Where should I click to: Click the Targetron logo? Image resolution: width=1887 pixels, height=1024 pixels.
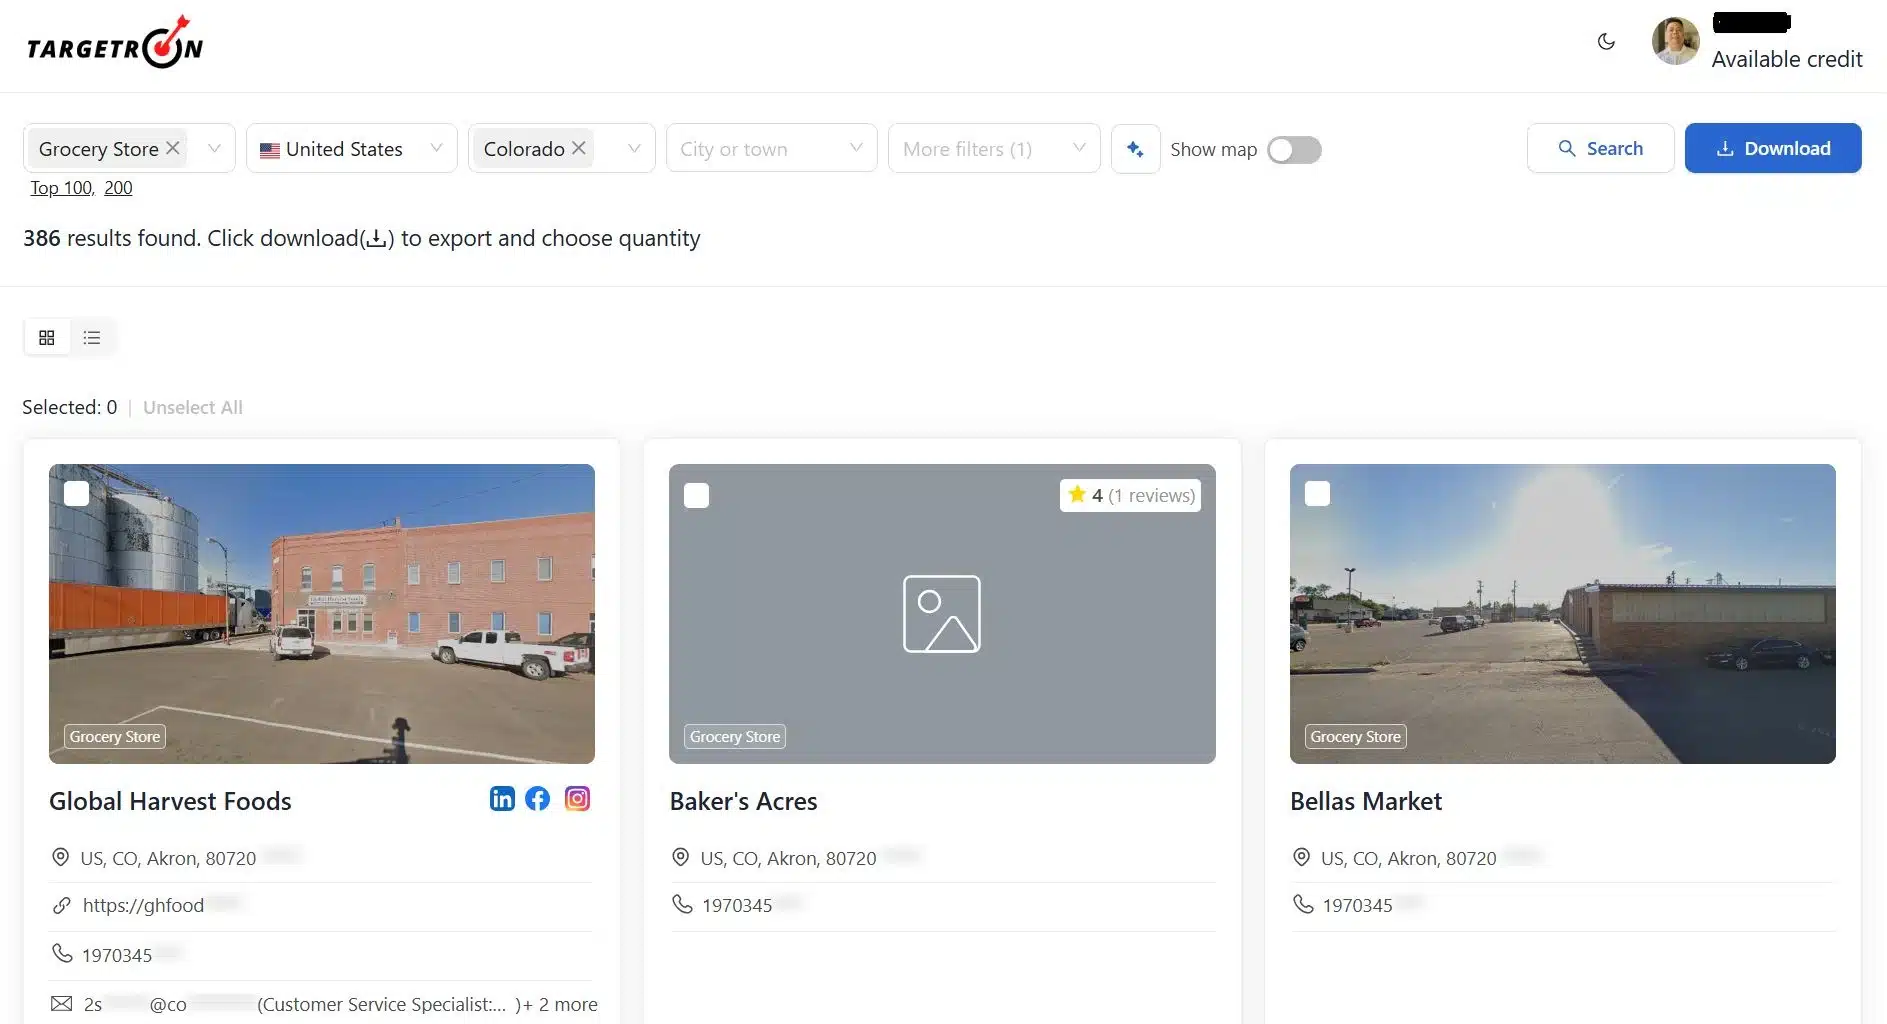[114, 42]
